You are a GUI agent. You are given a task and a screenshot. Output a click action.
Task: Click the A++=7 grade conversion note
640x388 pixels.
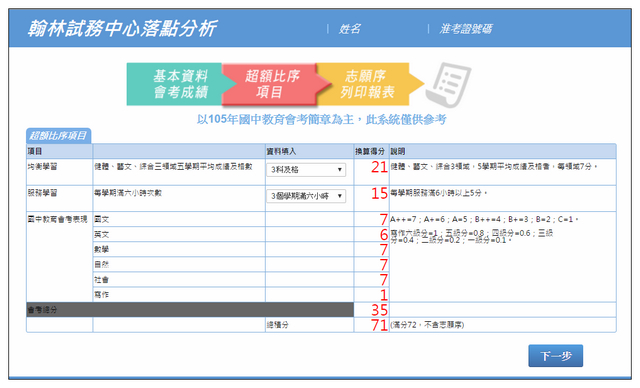click(484, 219)
